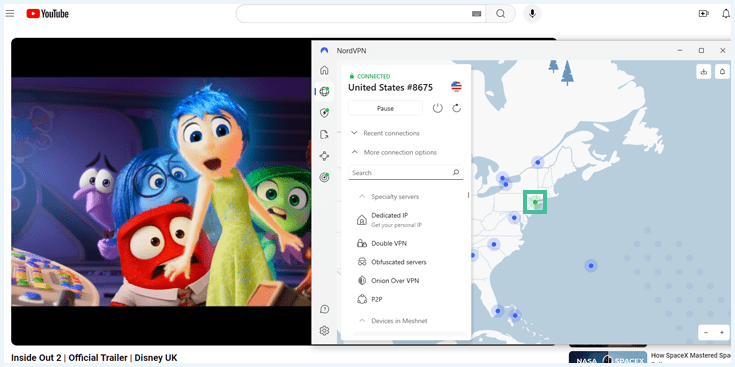This screenshot has width=735, height=367.
Task: Open the NordVPN map notification bell
Action: 722,72
